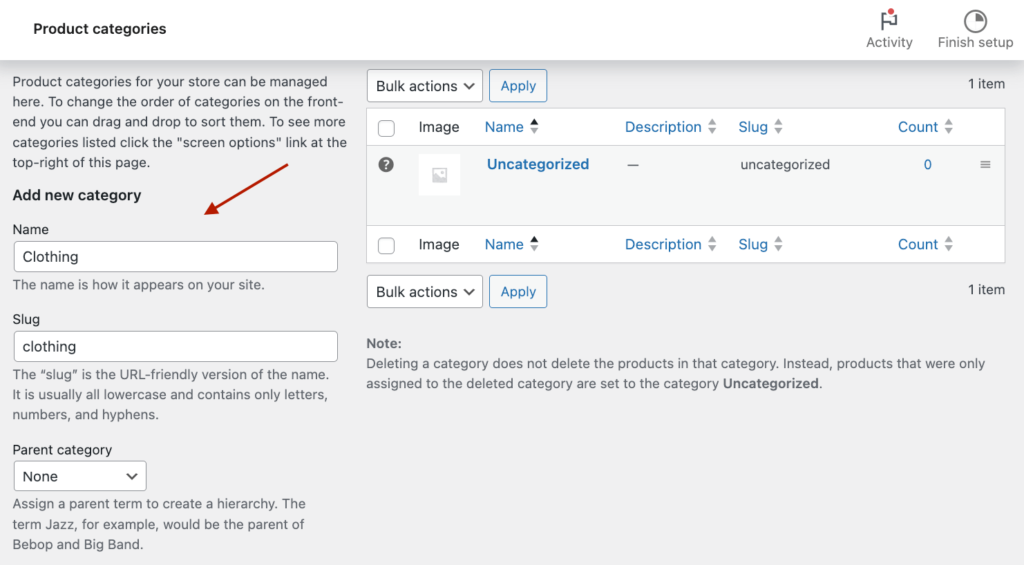Screen dimensions: 1024x565
Task: Open the Activity flag icon
Action: (x=889, y=20)
